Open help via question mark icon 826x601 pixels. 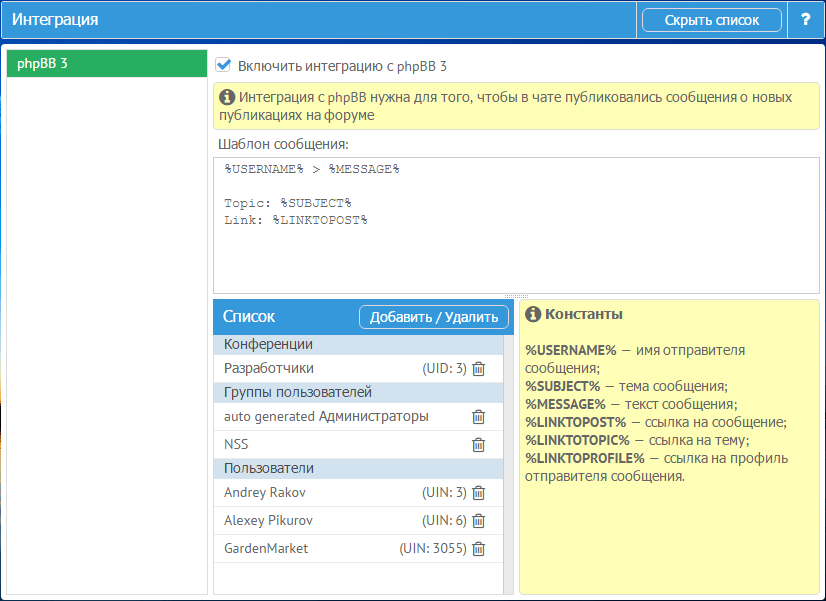805,20
